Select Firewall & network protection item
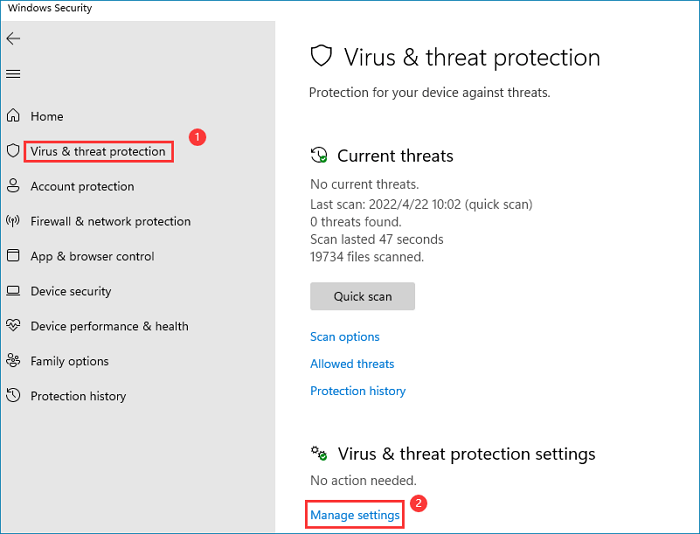Screen dimensions: 700x534 tap(110, 221)
